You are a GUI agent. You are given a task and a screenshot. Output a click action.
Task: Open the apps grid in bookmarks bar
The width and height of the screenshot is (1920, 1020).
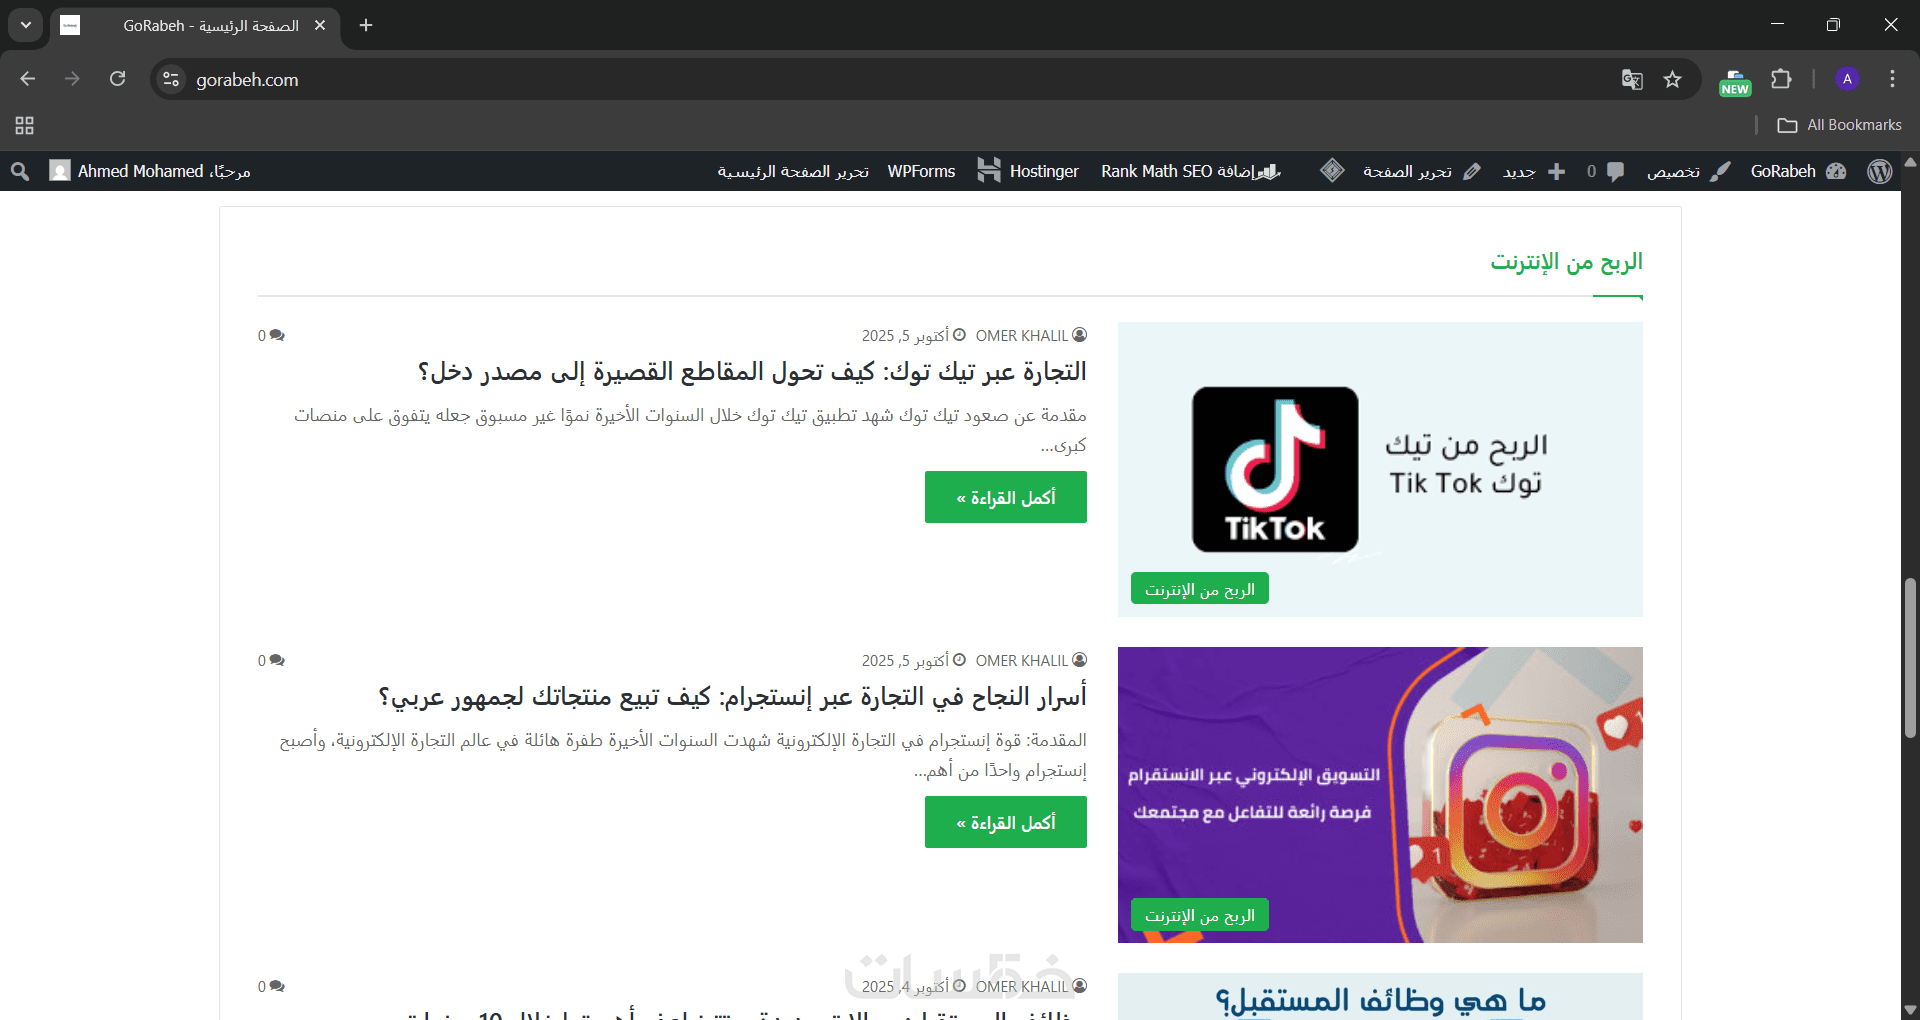[x=25, y=125]
